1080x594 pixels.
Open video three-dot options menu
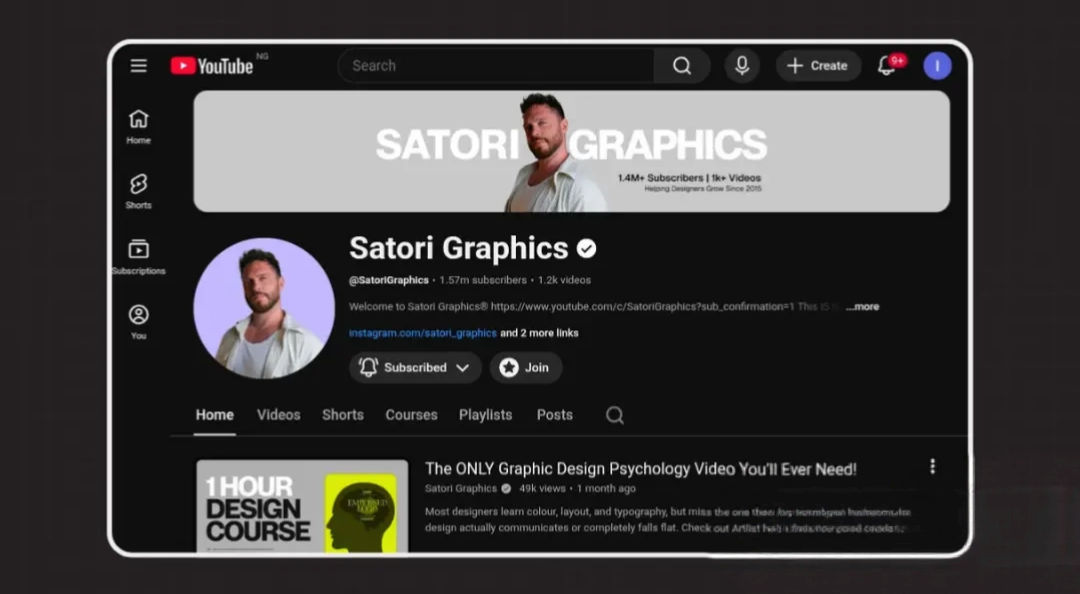(932, 467)
